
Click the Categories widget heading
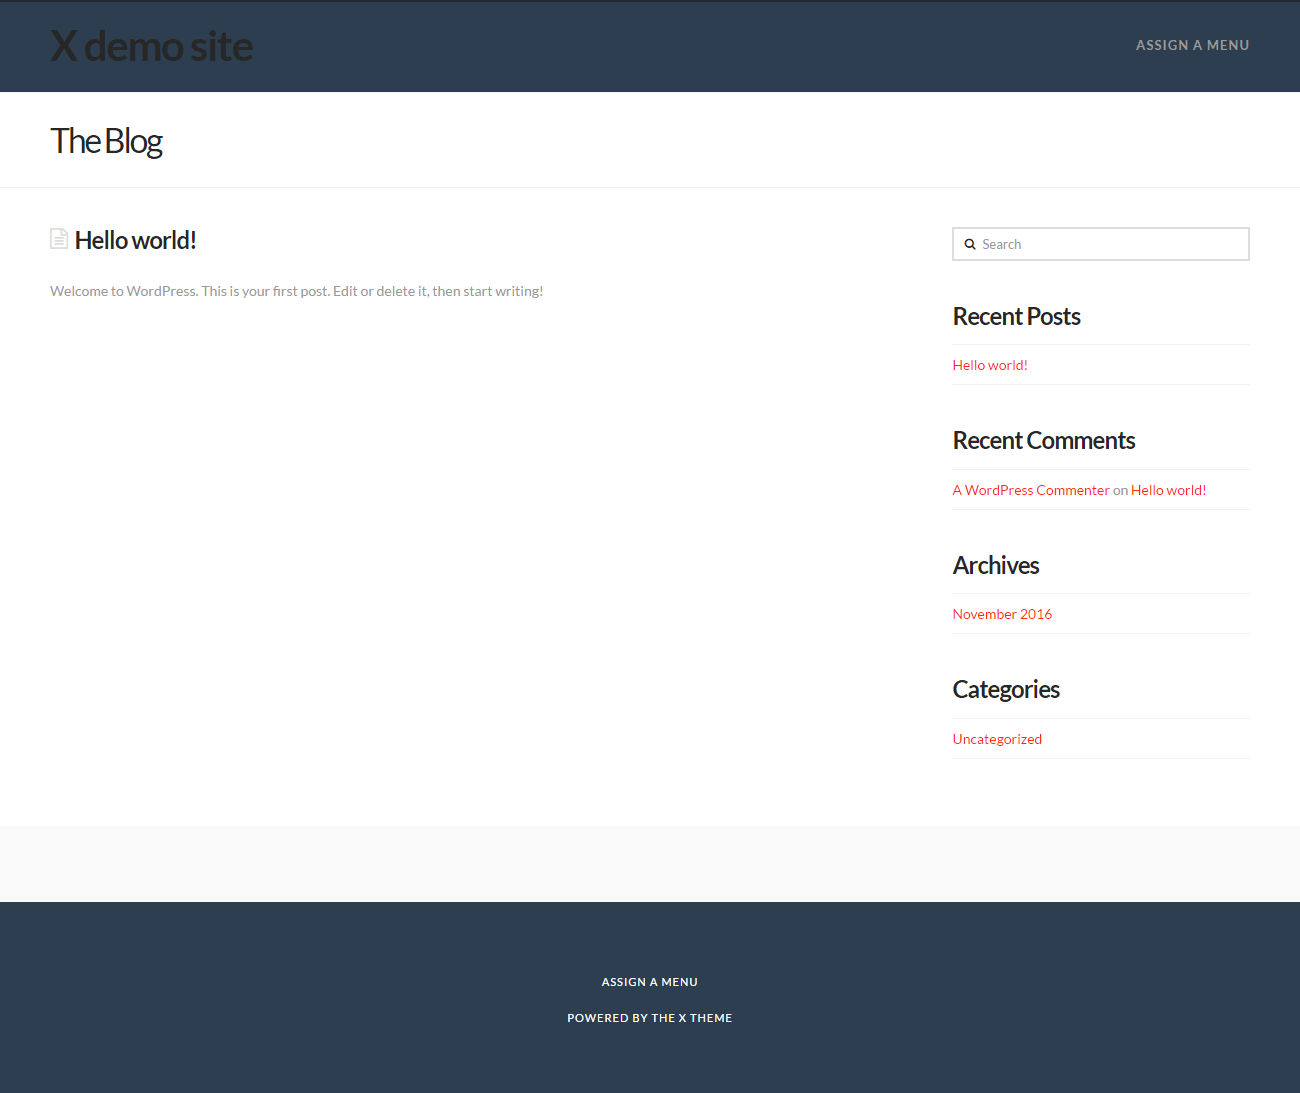[1006, 689]
